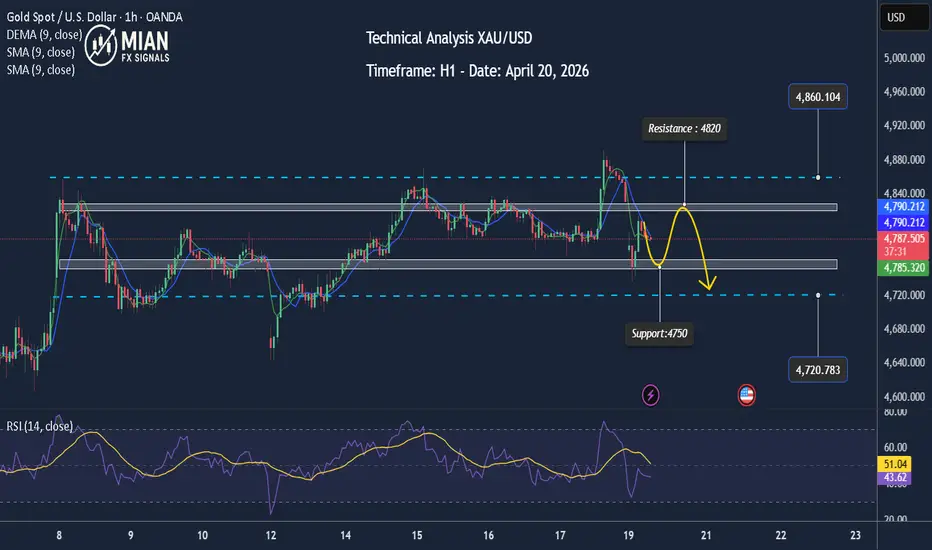Select the DEMA (9, close) indicator legend
Screen dimensions: 932x550
(44, 34)
